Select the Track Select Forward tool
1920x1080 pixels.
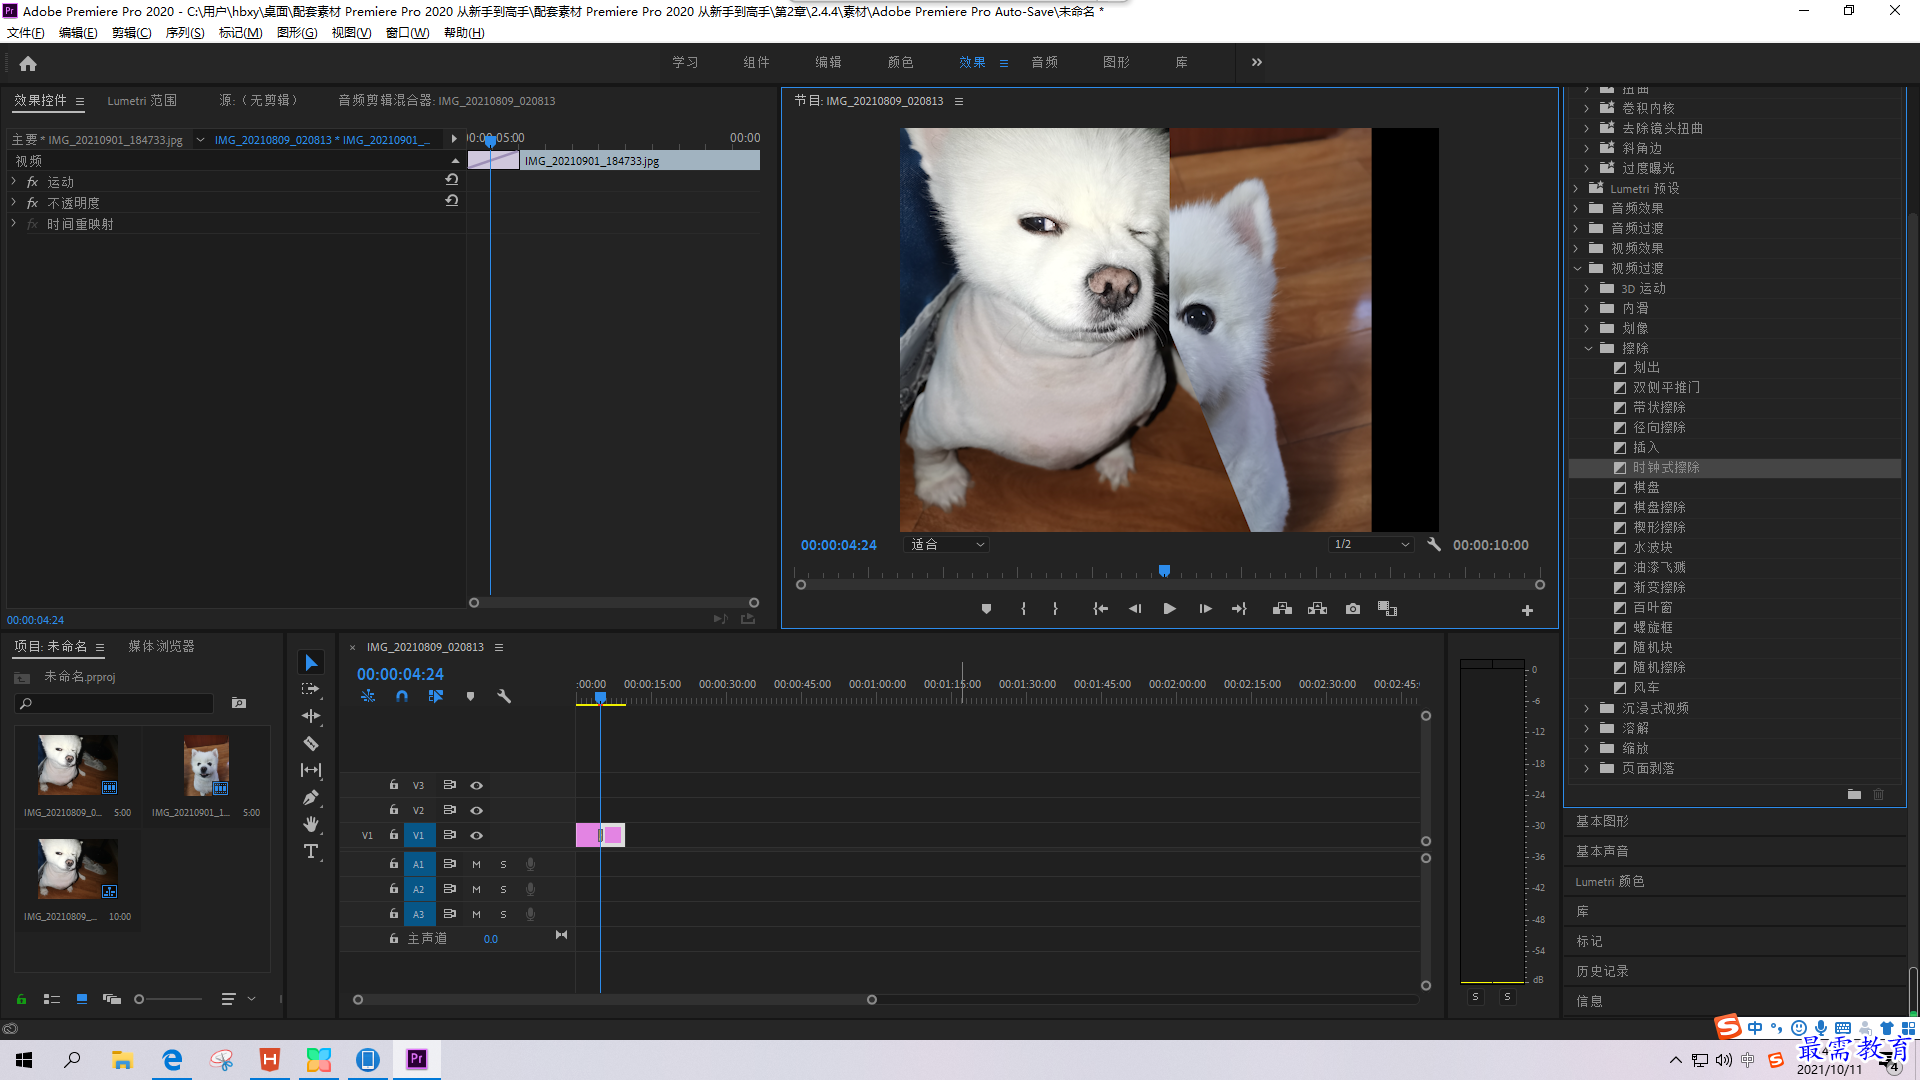pyautogui.click(x=311, y=689)
